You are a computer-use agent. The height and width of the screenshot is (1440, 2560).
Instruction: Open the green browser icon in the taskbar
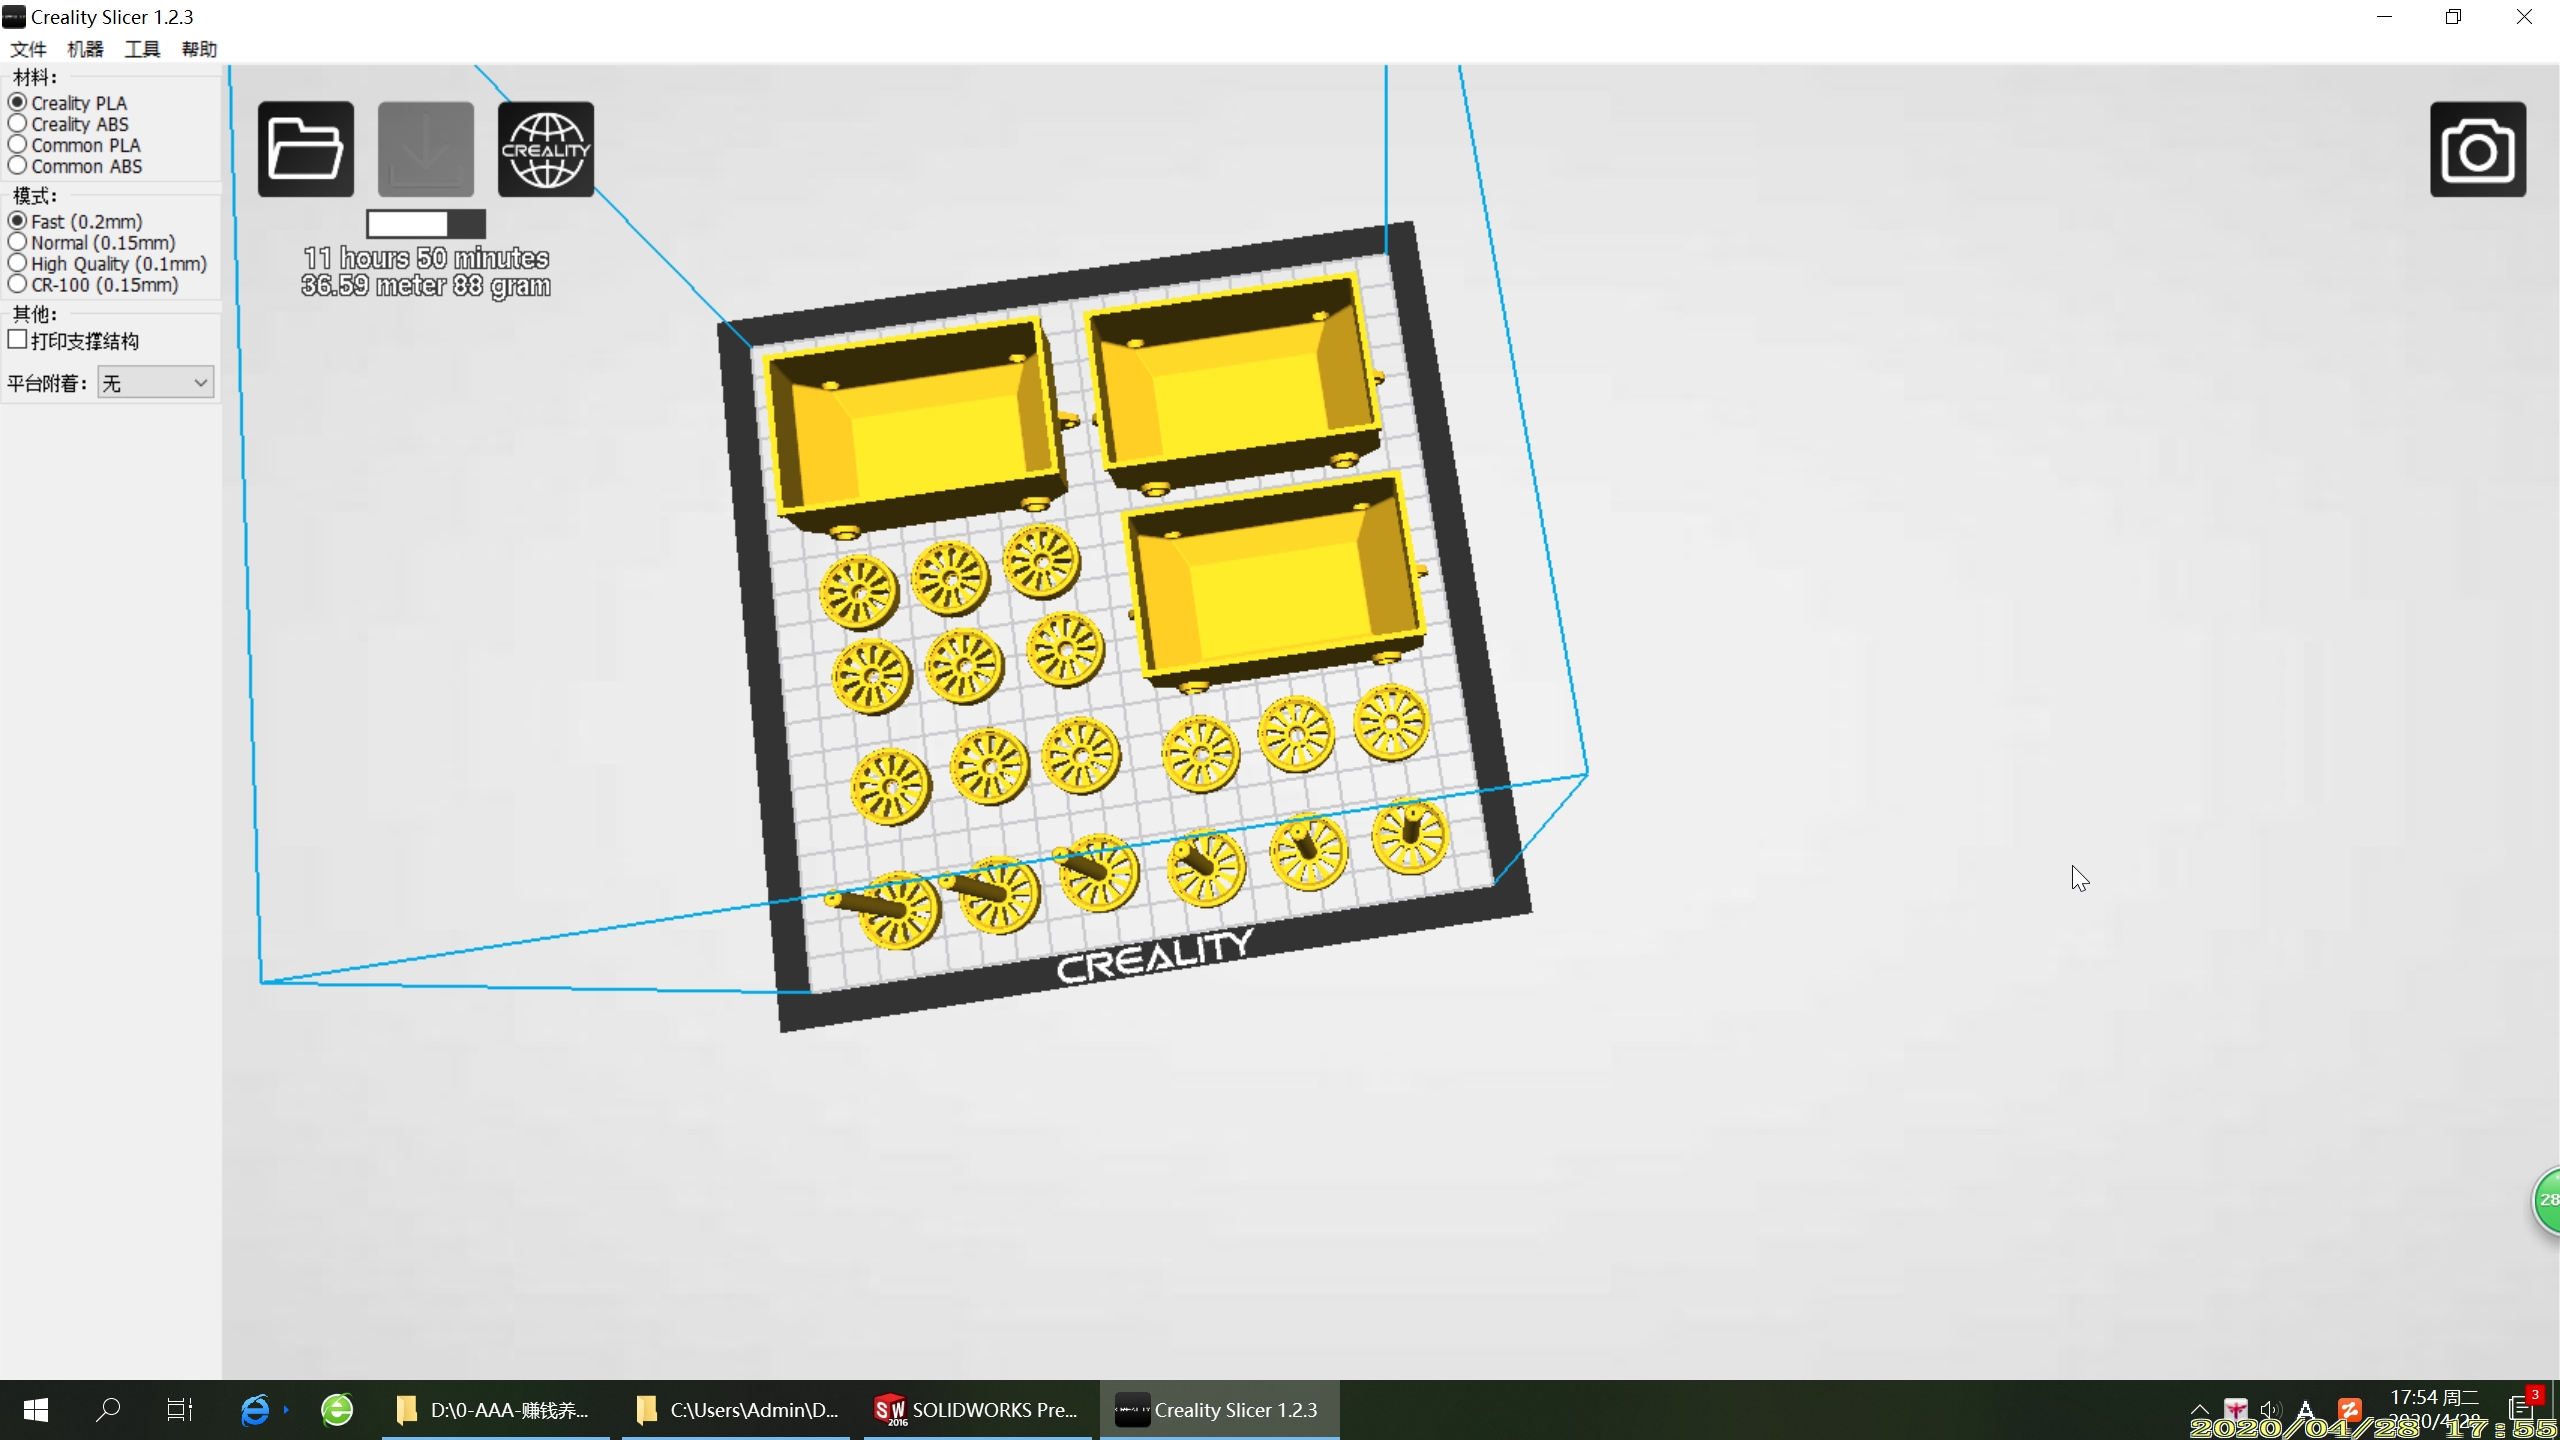tap(337, 1410)
